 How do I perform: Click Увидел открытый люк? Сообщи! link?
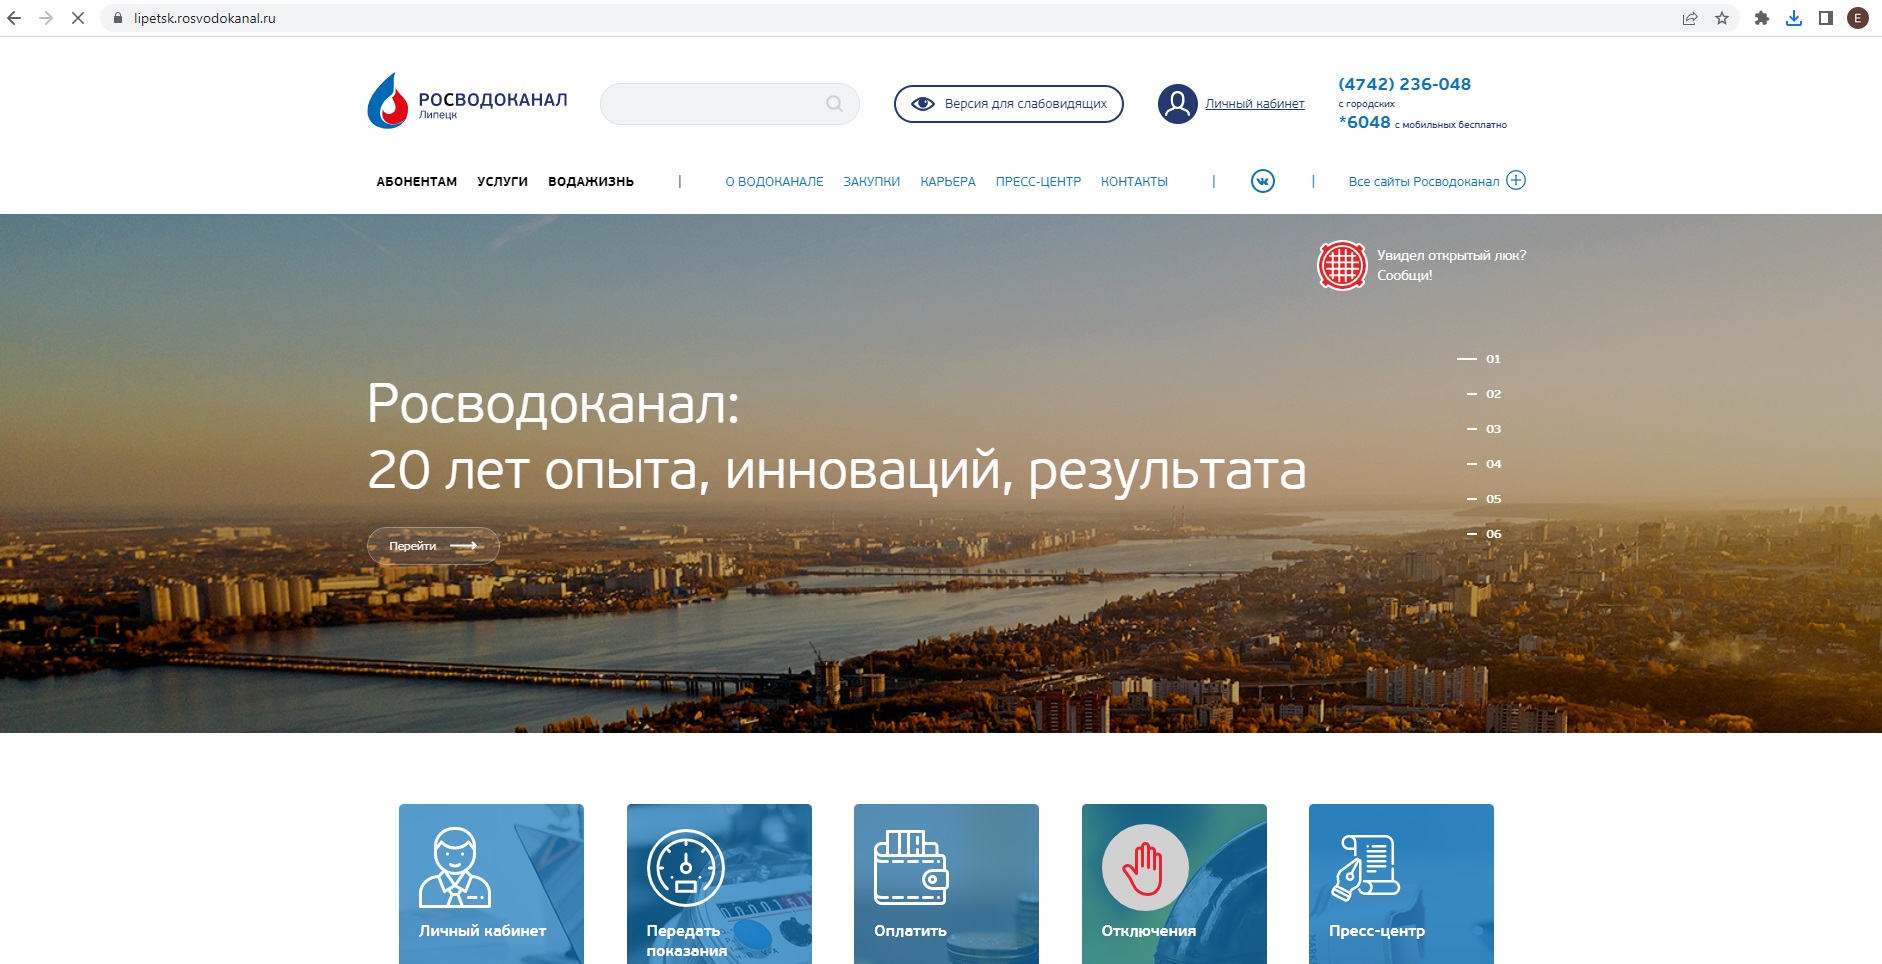point(1451,265)
